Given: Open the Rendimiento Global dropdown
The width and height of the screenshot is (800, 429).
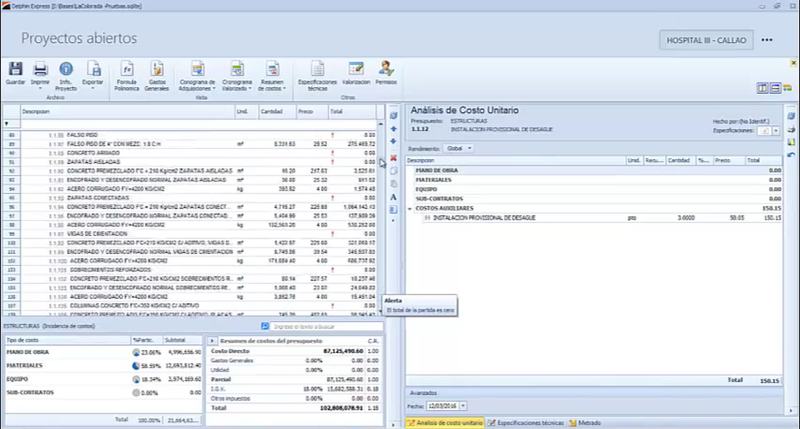Looking at the screenshot, I should pyautogui.click(x=458, y=148).
